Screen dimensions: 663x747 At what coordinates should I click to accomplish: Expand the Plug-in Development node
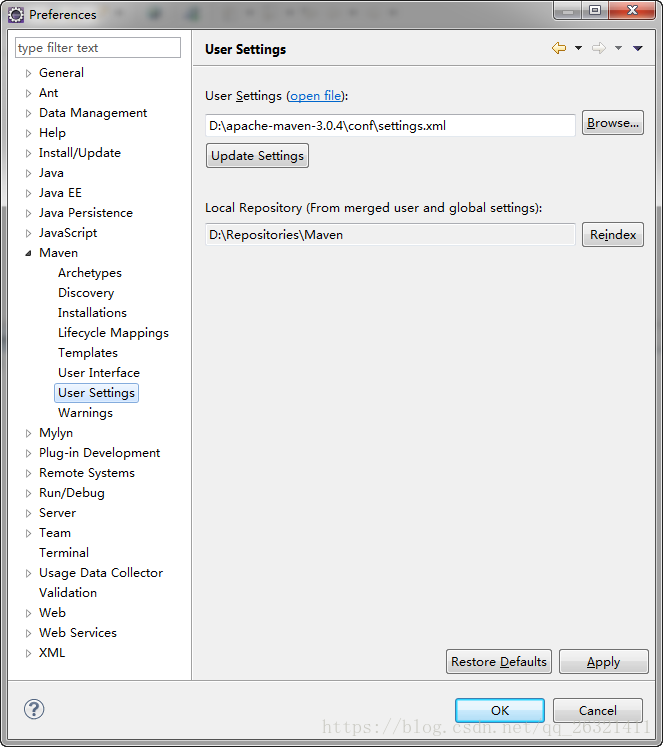pyautogui.click(x=28, y=454)
